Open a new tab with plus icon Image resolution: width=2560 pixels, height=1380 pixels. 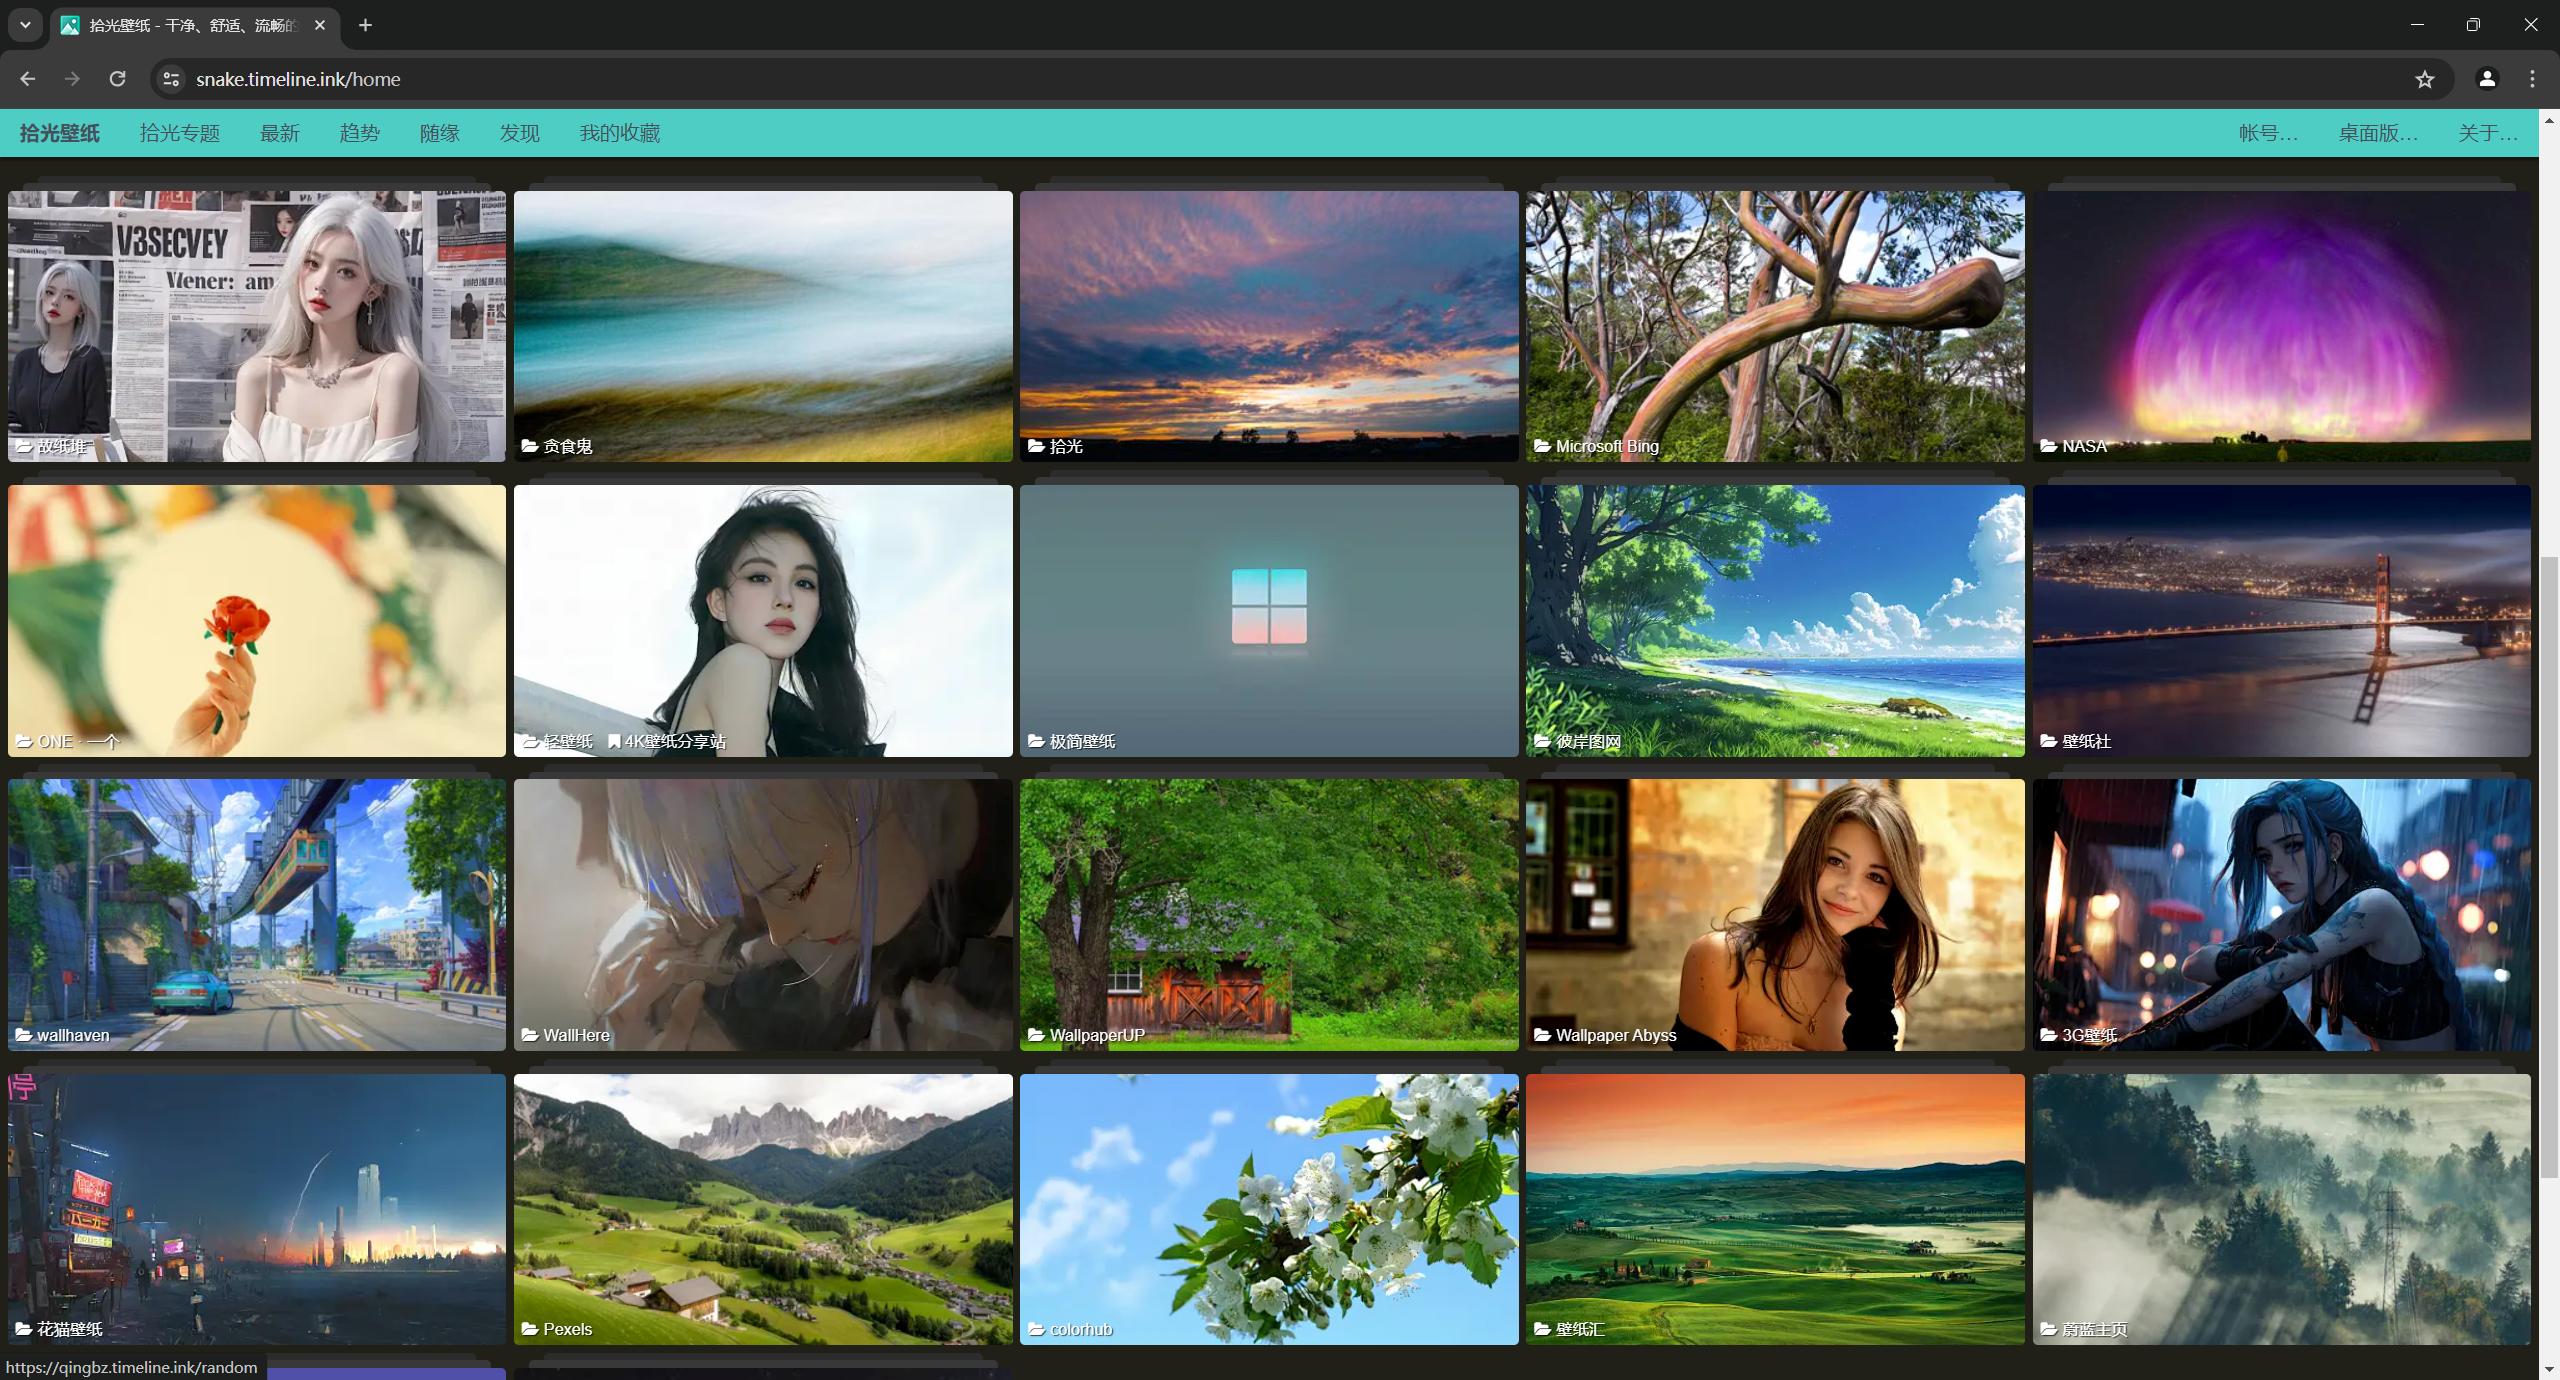click(x=365, y=25)
